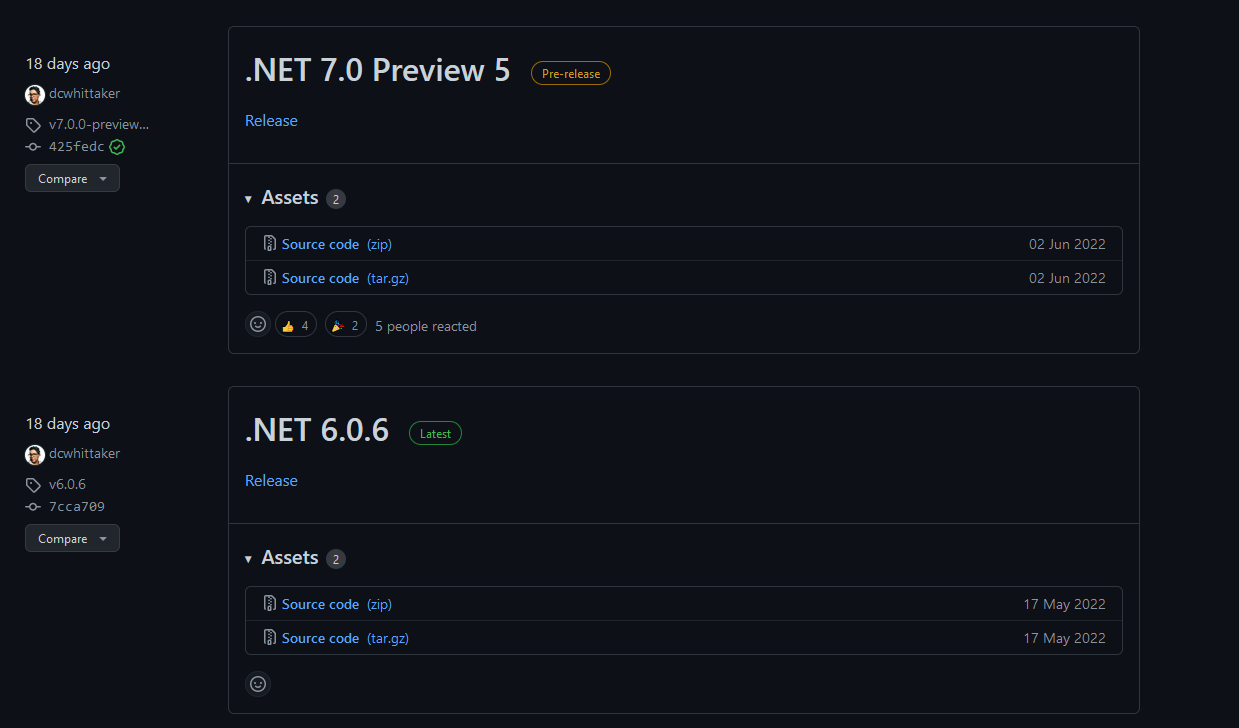
Task: Open Compare dropdown for .NET 7.0 Preview 5
Action: [x=72, y=178]
